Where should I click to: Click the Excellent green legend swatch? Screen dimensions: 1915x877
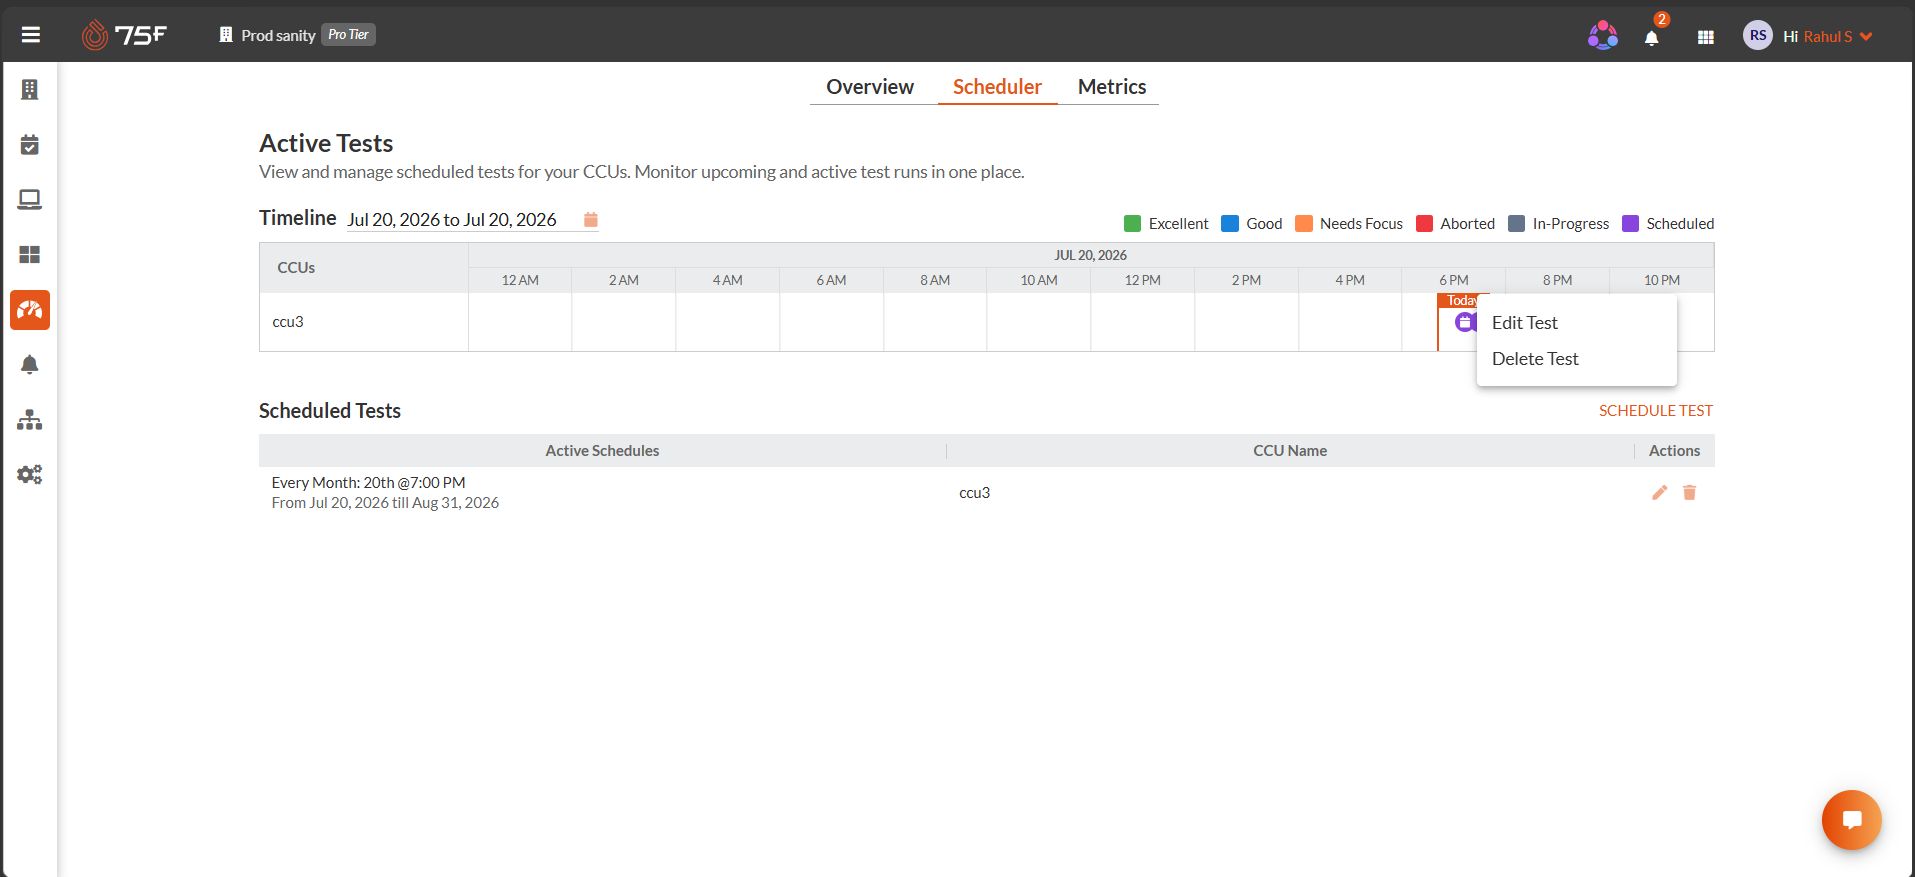1132,224
